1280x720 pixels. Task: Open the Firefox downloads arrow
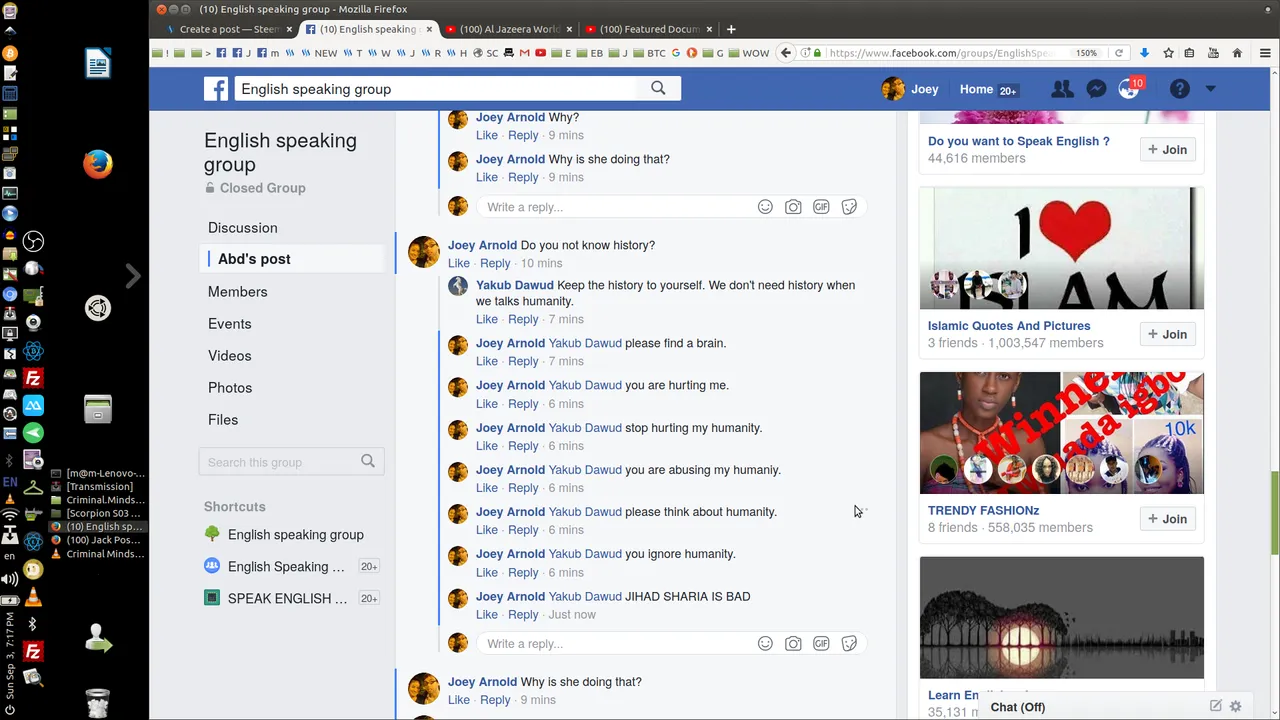tap(1145, 53)
